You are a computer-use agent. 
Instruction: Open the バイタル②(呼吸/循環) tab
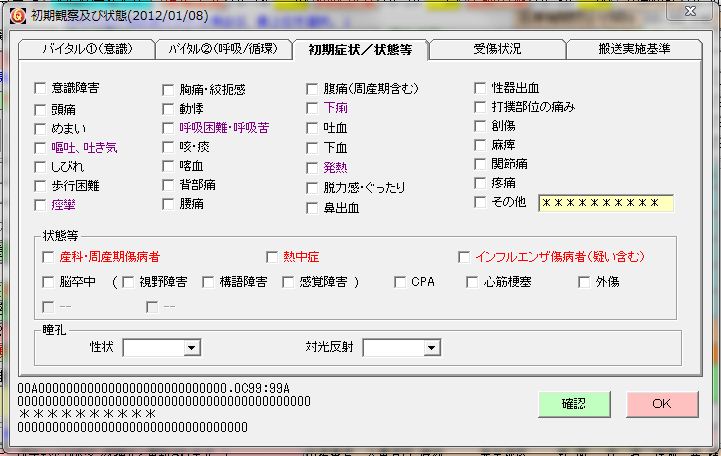point(223,49)
